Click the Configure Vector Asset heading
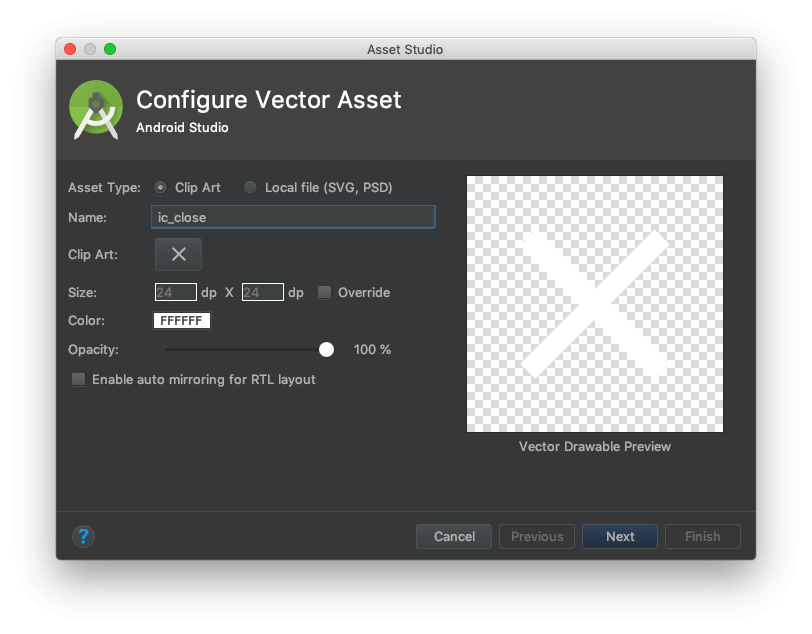This screenshot has height=634, width=812. click(x=268, y=99)
